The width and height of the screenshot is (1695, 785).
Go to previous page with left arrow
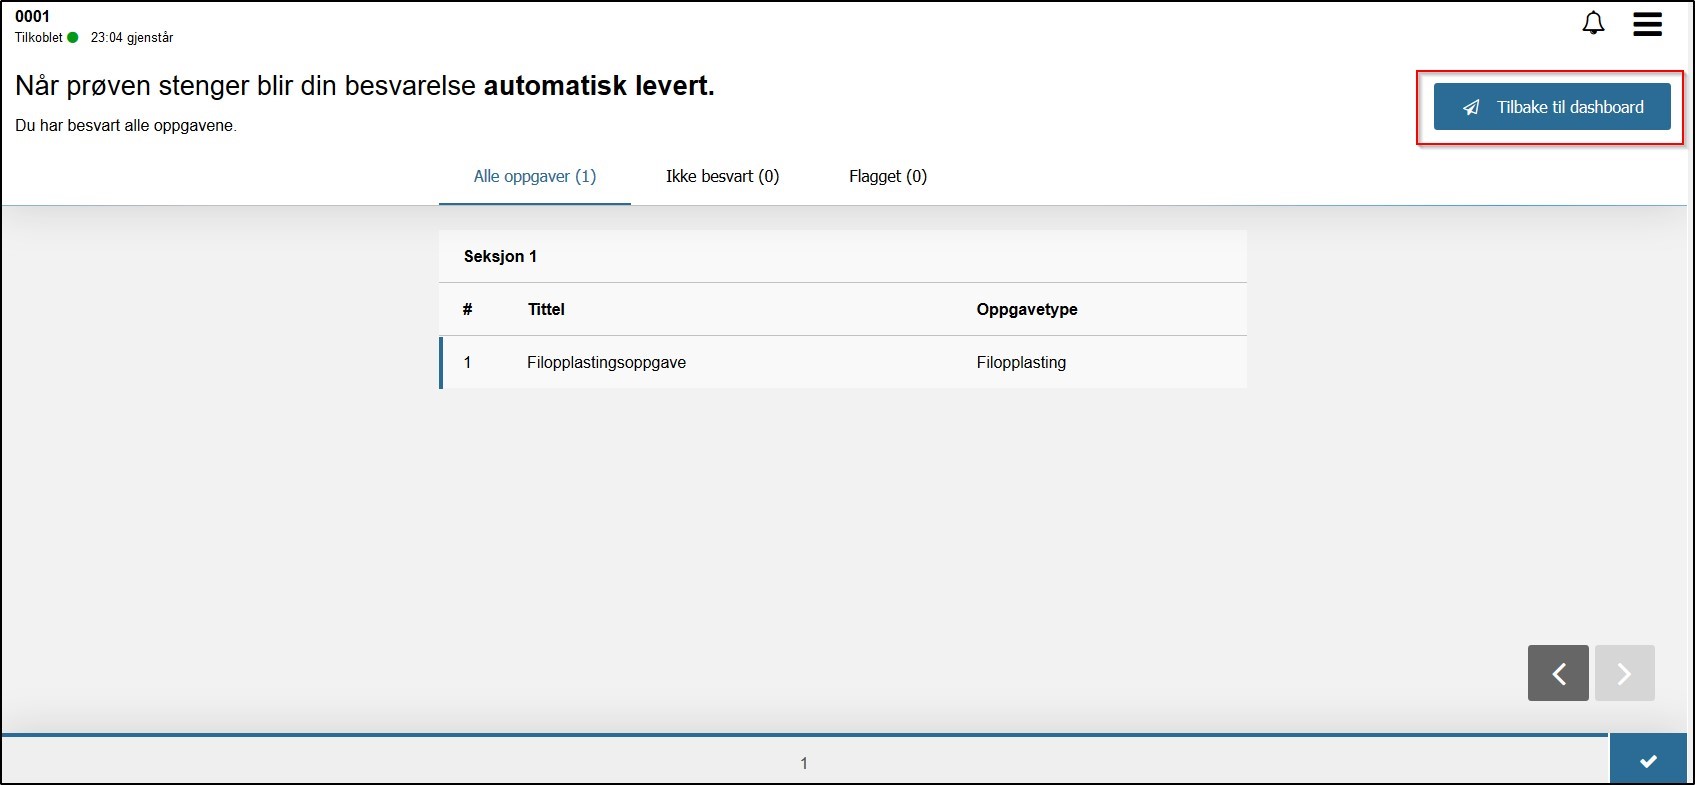pos(1558,673)
